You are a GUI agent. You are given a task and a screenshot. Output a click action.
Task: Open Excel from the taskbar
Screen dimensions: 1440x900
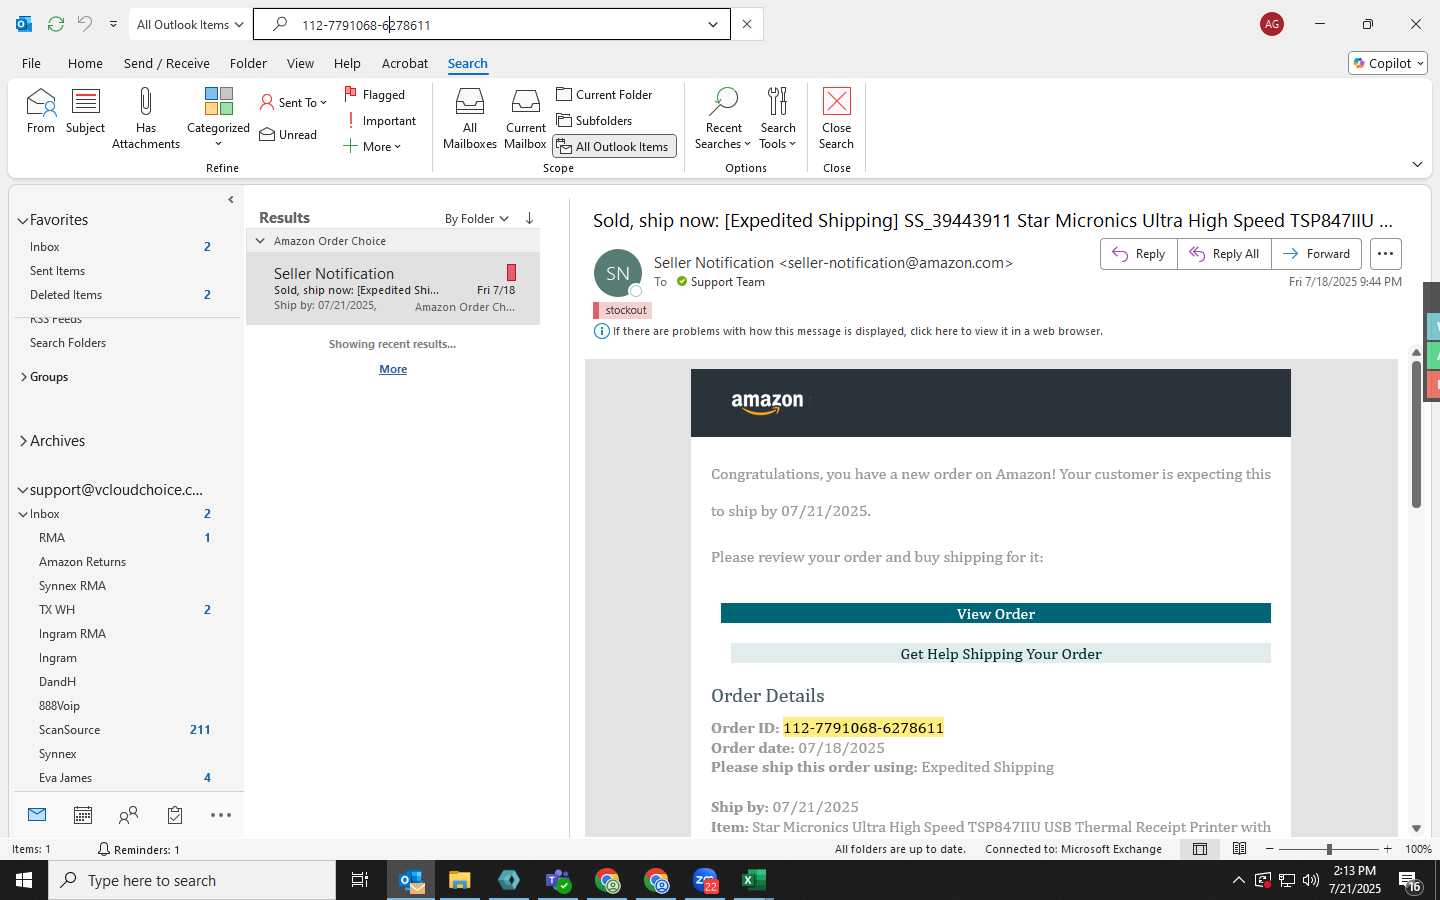coord(753,880)
